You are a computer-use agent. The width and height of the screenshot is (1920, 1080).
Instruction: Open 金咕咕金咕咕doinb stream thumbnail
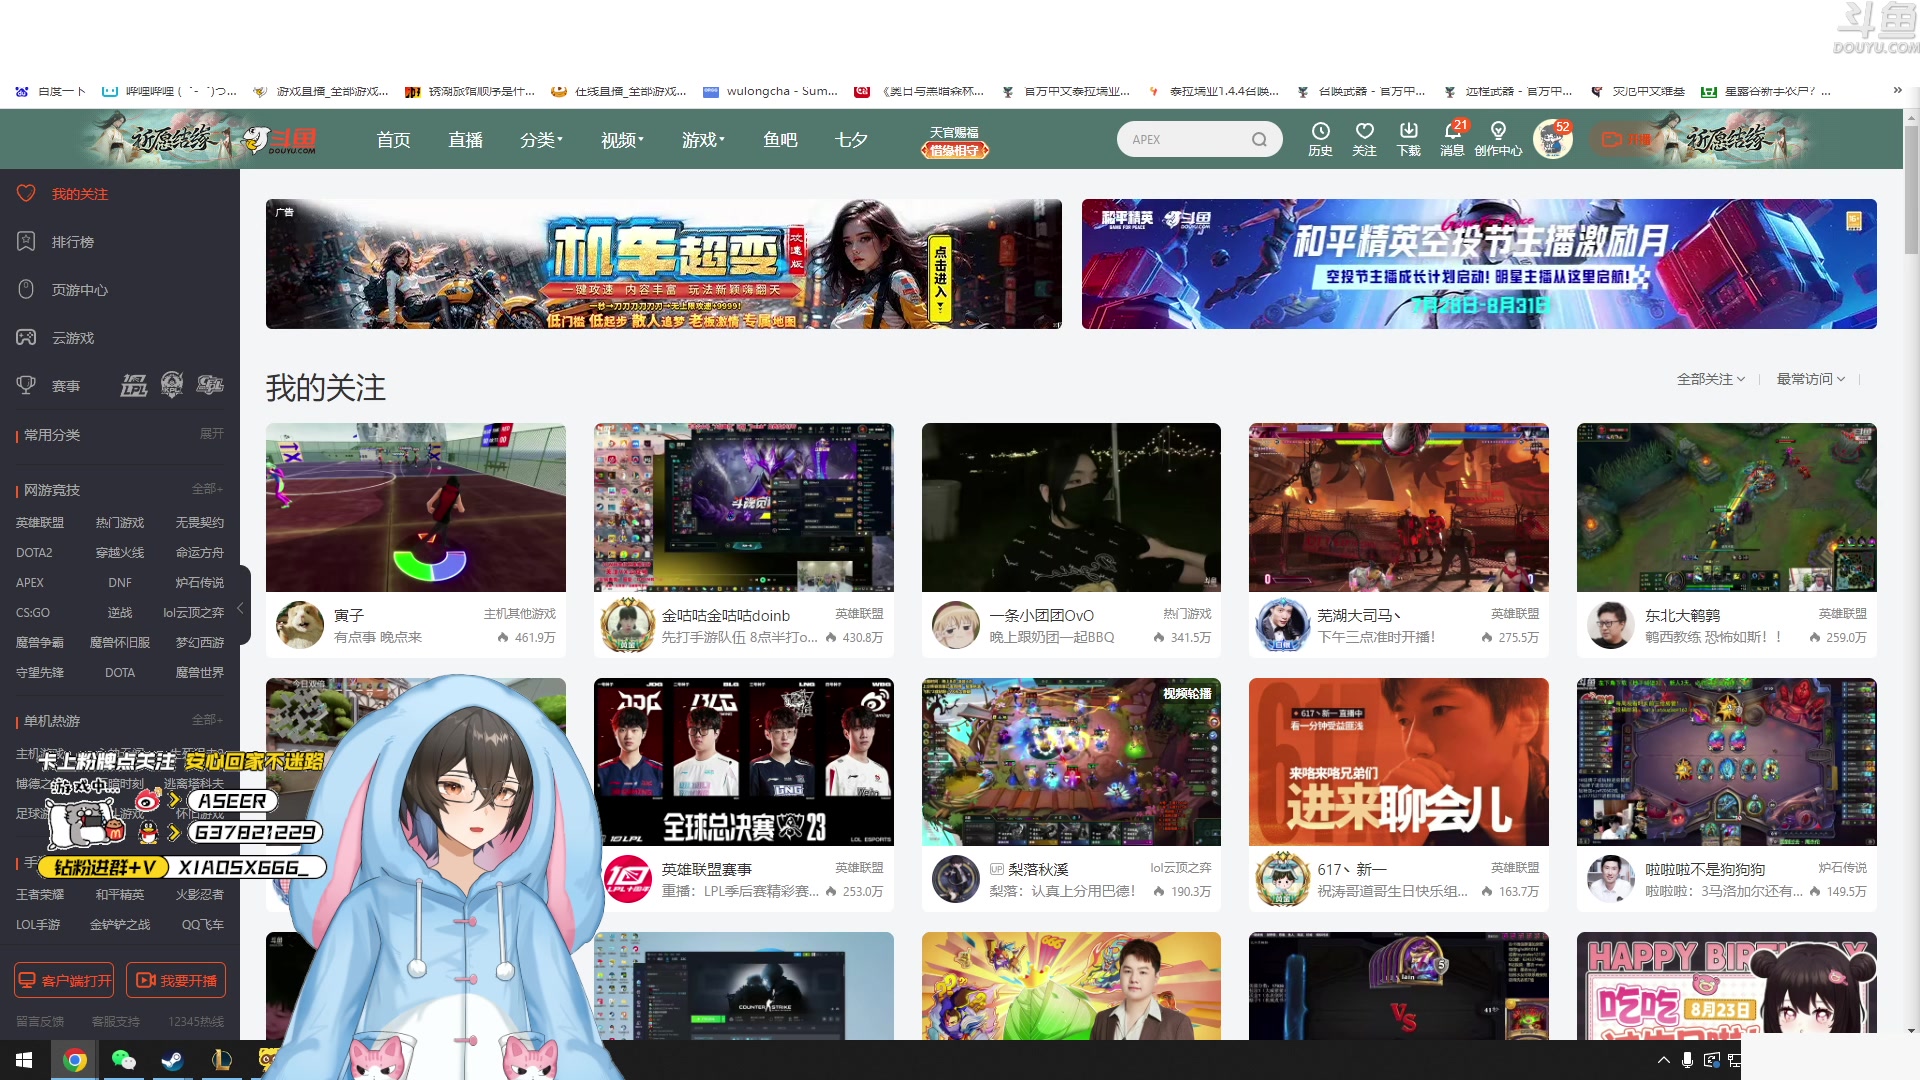(743, 507)
